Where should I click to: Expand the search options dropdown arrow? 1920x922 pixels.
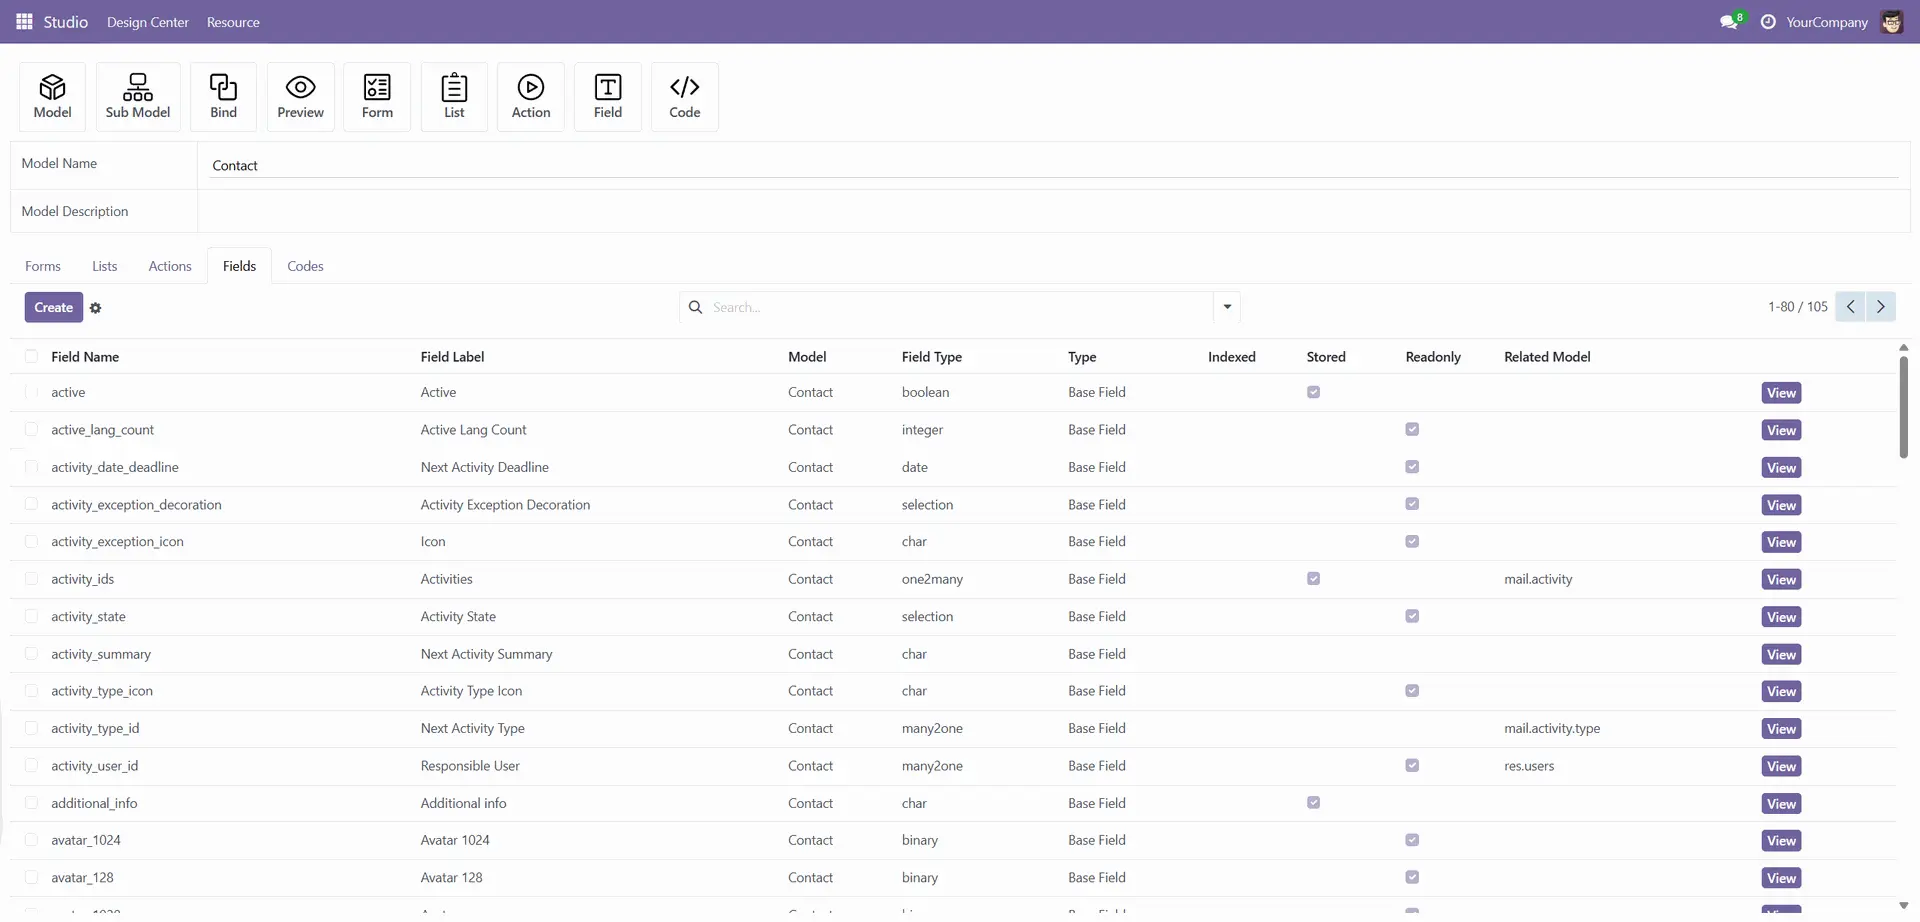(1227, 307)
